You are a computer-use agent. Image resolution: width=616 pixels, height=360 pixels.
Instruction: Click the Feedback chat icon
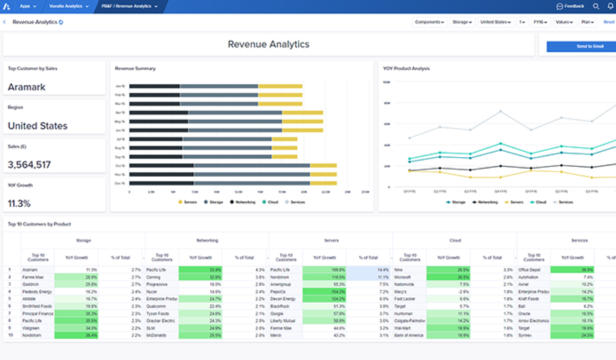(x=560, y=6)
